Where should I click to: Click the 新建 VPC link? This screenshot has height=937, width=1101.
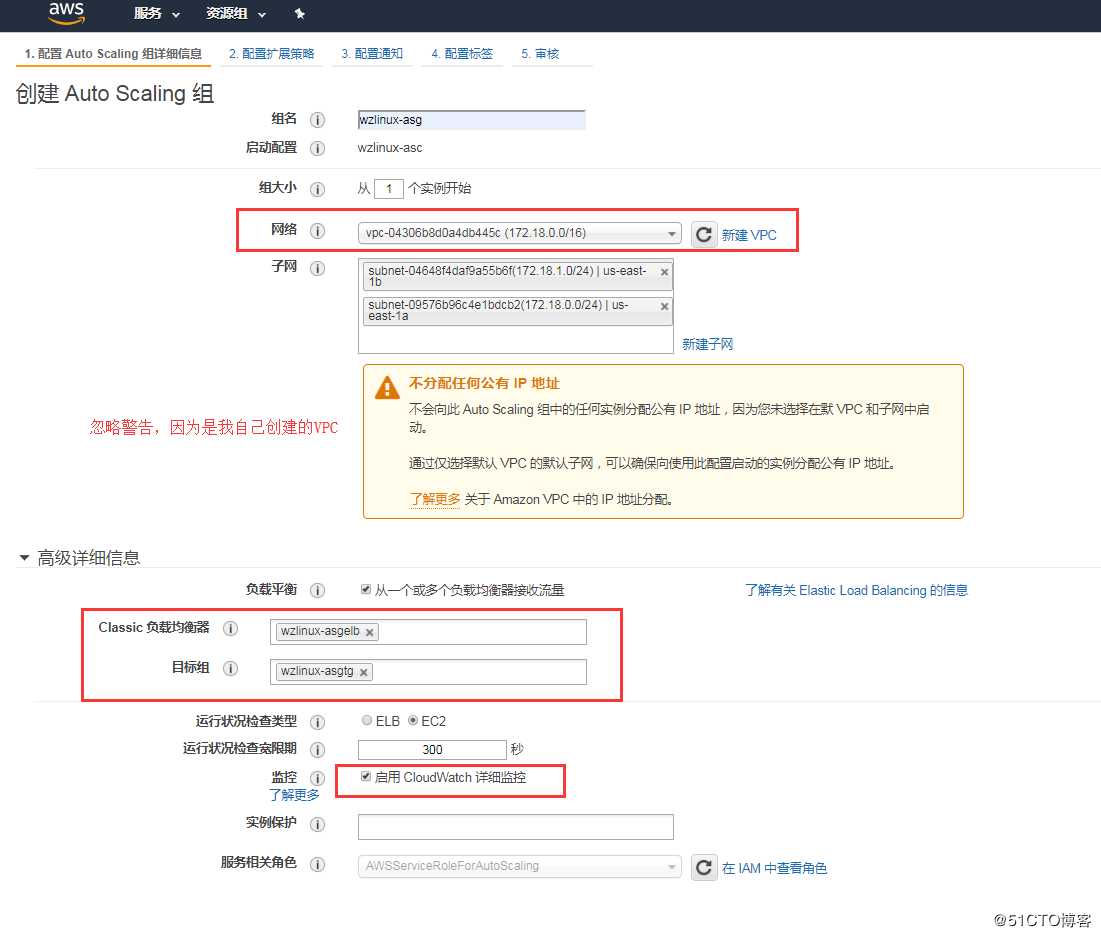pyautogui.click(x=749, y=235)
